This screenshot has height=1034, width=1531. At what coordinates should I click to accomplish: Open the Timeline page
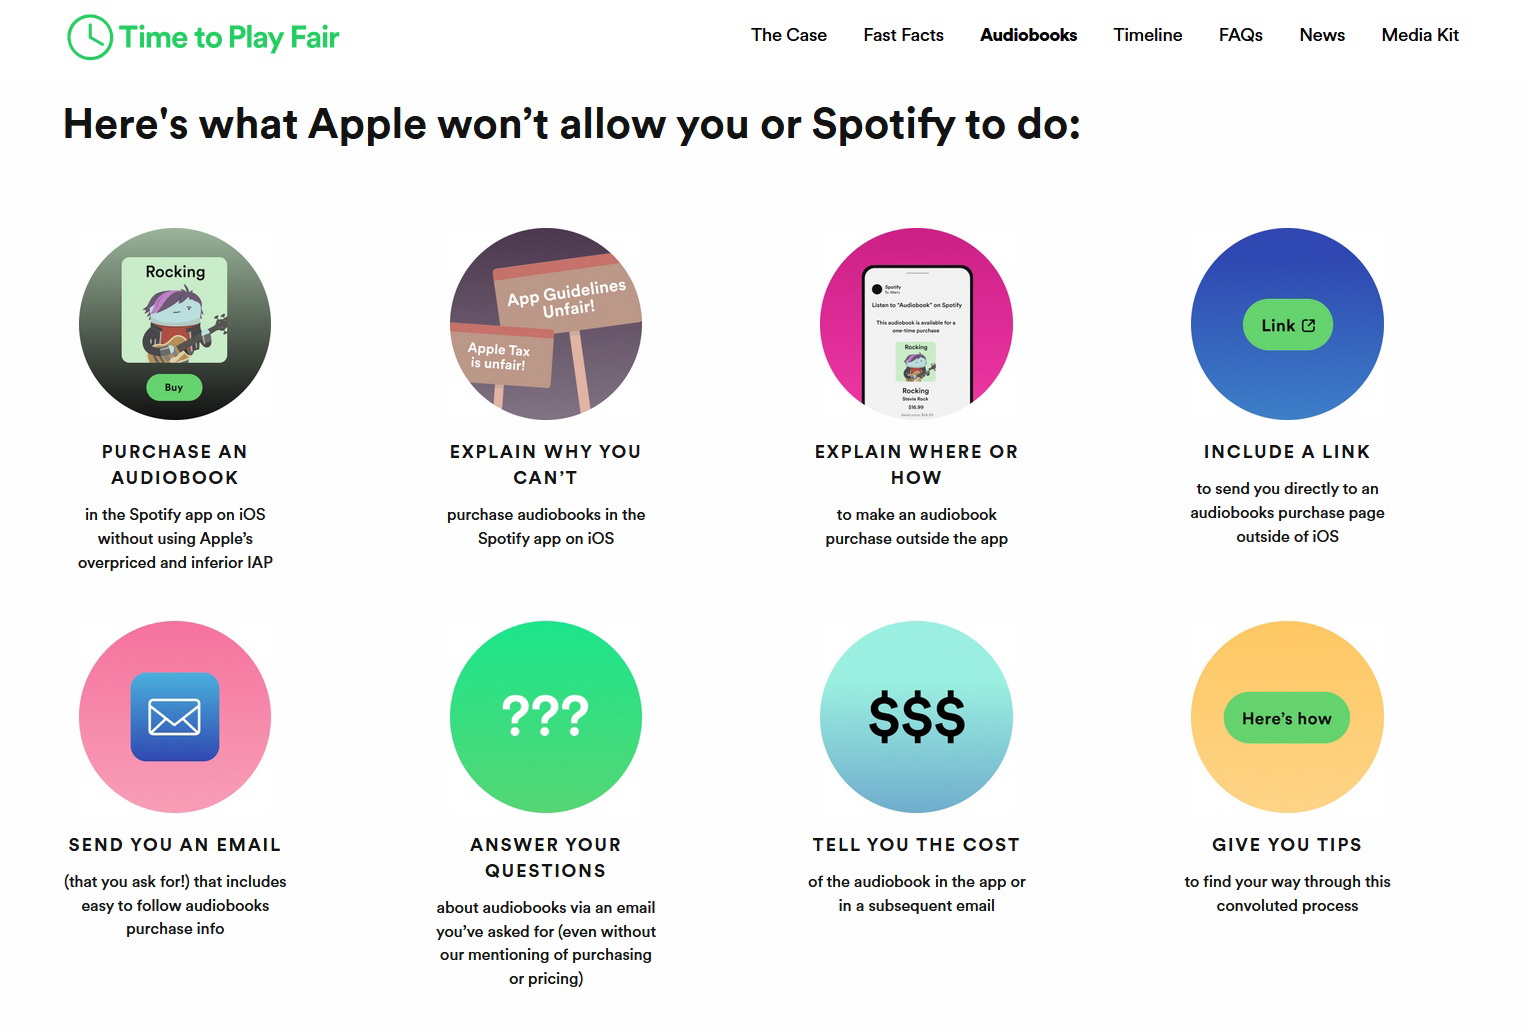(1148, 35)
